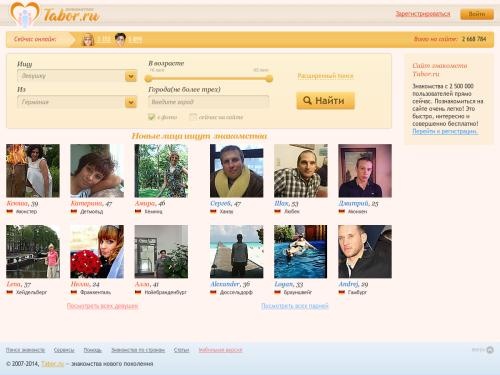Click the German flag icon beside Ксения's city
Viewport: 500px width, 375px height.
[x=10, y=211]
